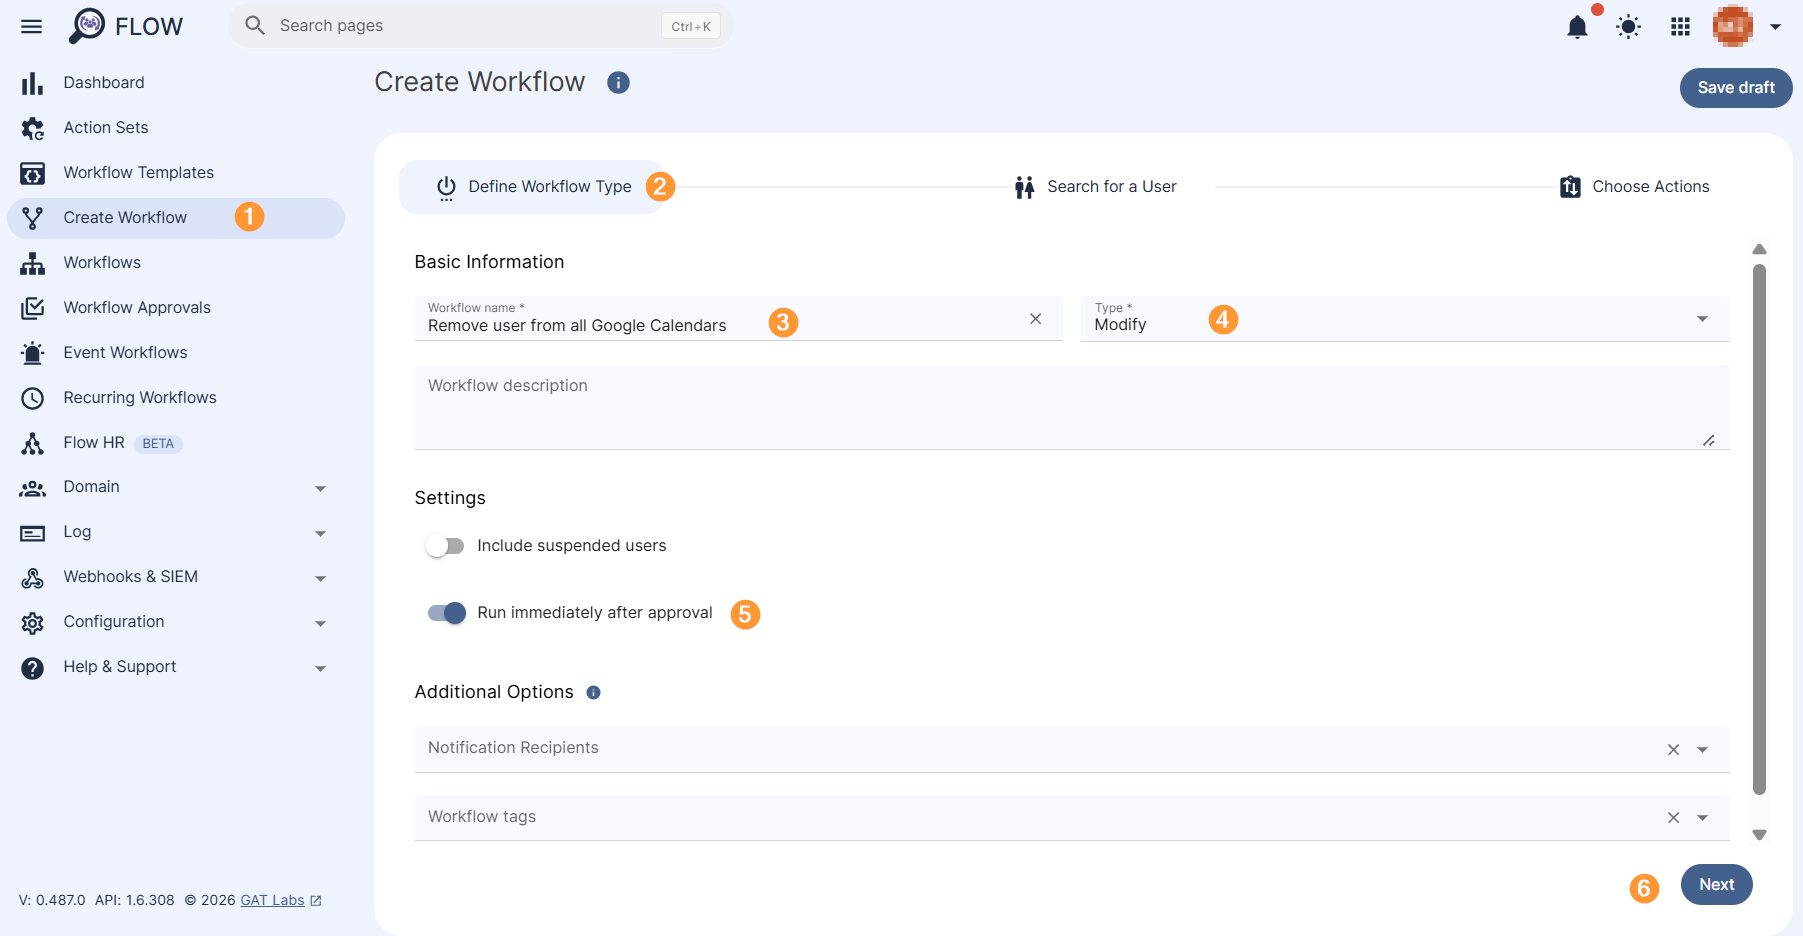Open the user avatar profile

tap(1733, 26)
